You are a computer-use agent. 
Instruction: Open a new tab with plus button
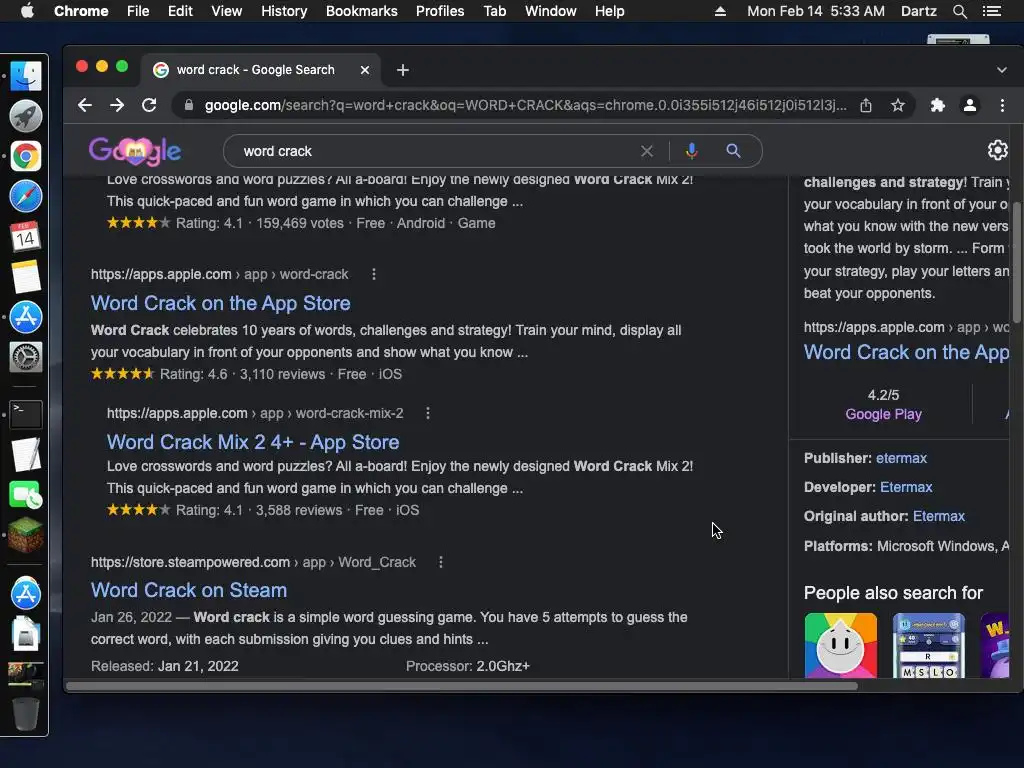tap(403, 70)
